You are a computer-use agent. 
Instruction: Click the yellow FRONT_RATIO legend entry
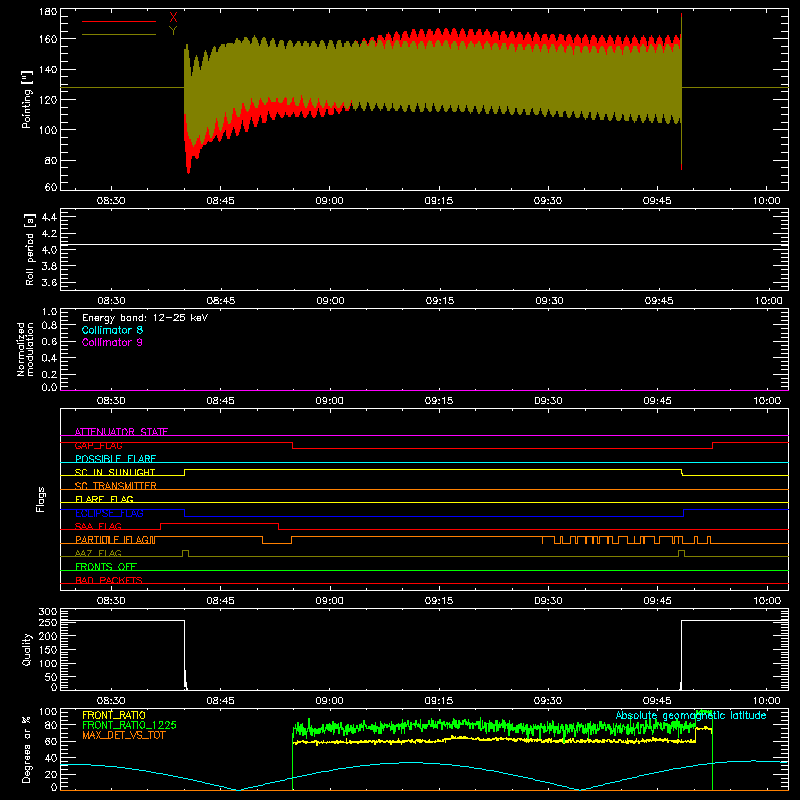[114, 715]
